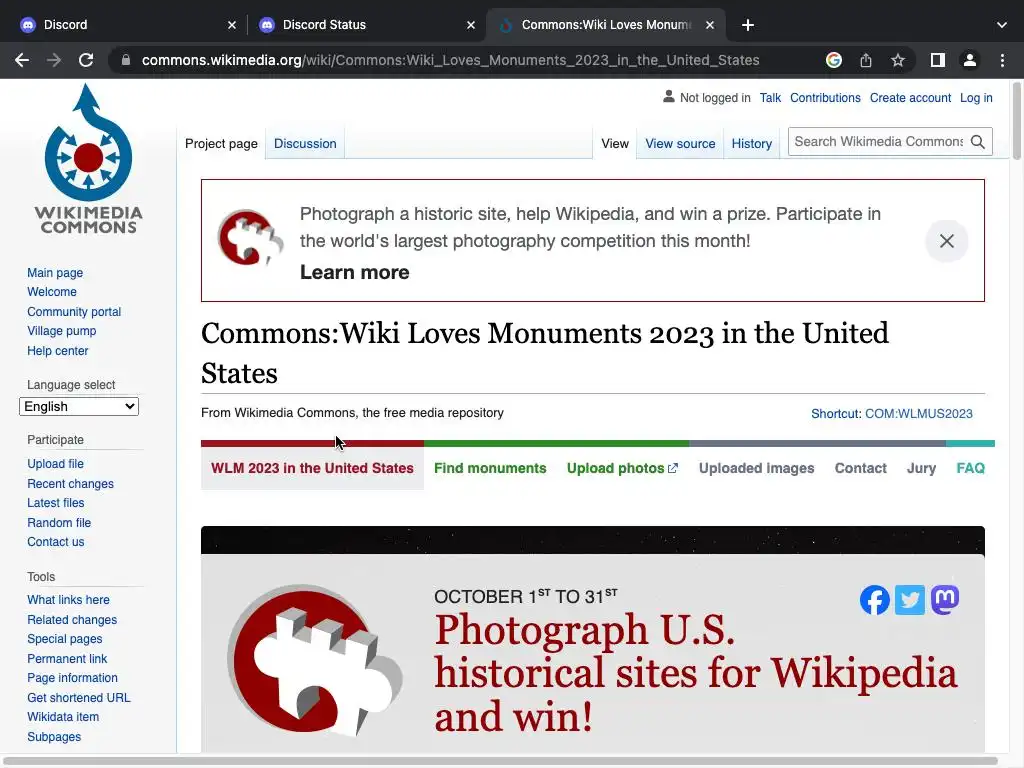Open the Uploaded images tab
The image size is (1024, 768).
coord(756,468)
